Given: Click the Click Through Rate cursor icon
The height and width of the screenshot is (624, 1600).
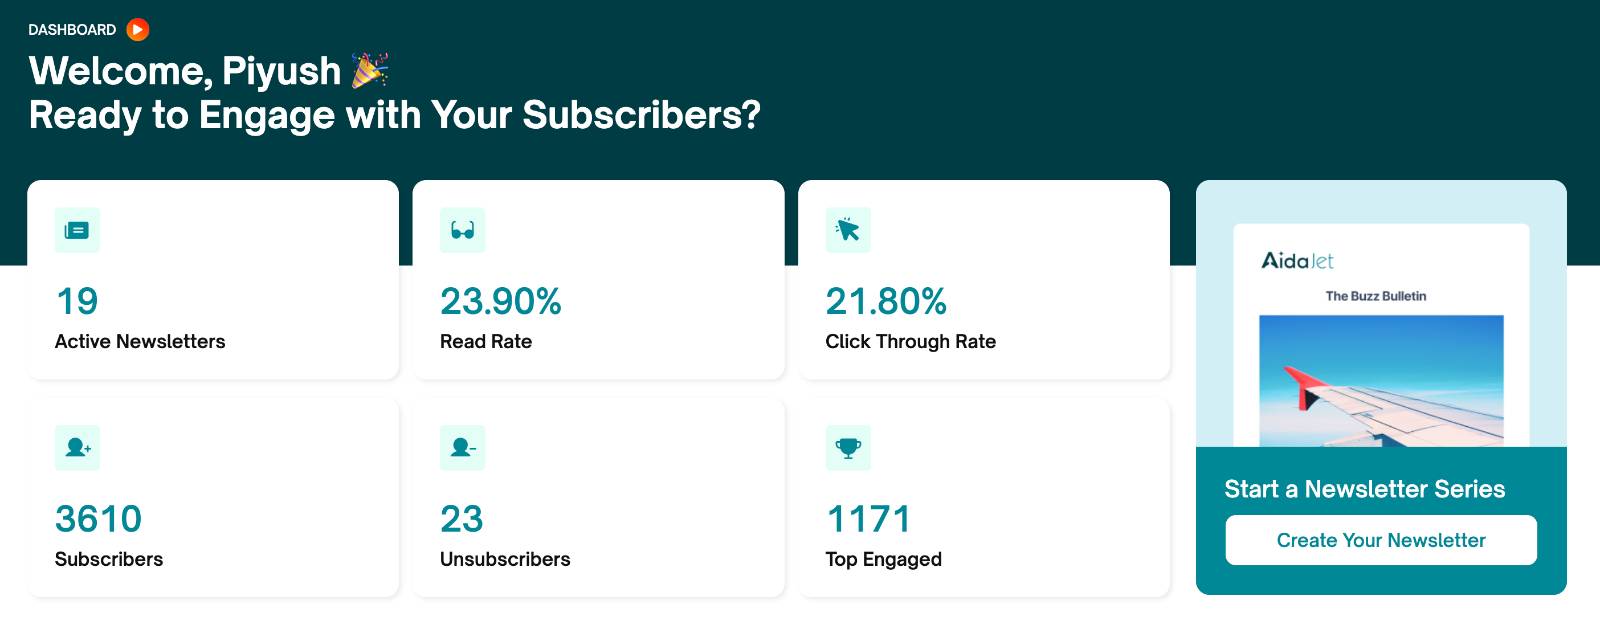Looking at the screenshot, I should pos(849,230).
